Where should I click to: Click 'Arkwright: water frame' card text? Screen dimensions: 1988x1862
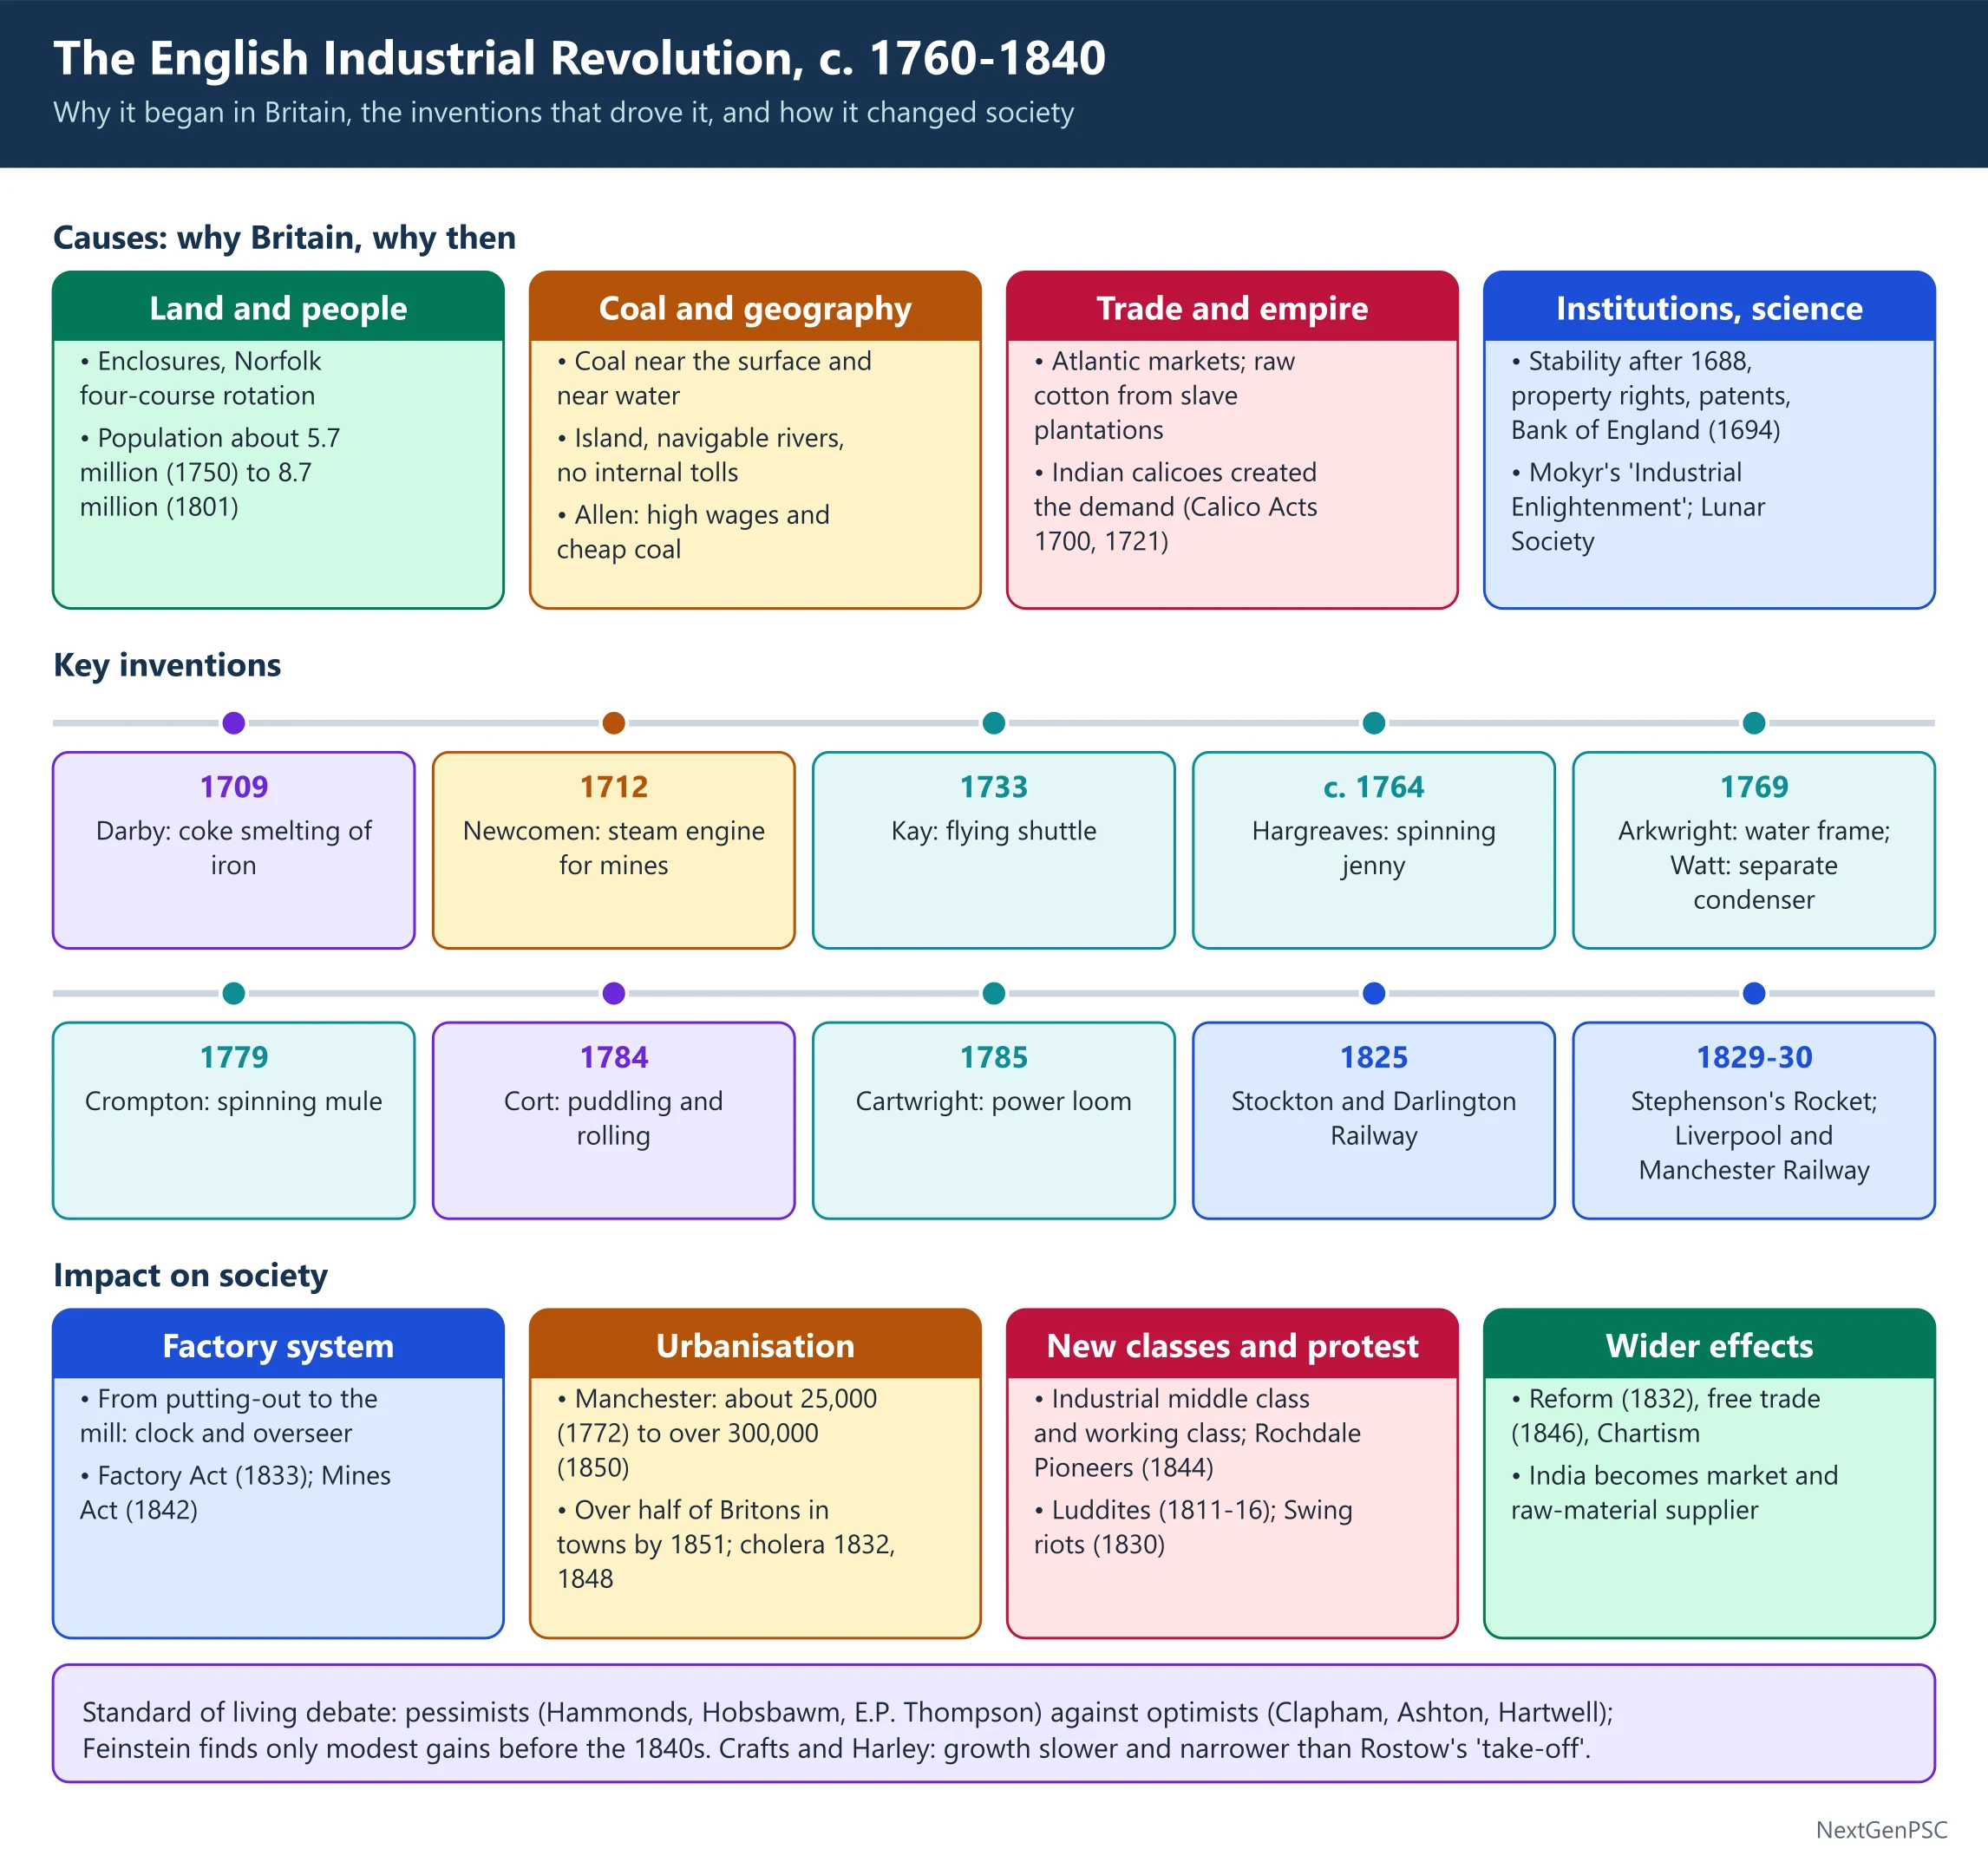click(1754, 865)
